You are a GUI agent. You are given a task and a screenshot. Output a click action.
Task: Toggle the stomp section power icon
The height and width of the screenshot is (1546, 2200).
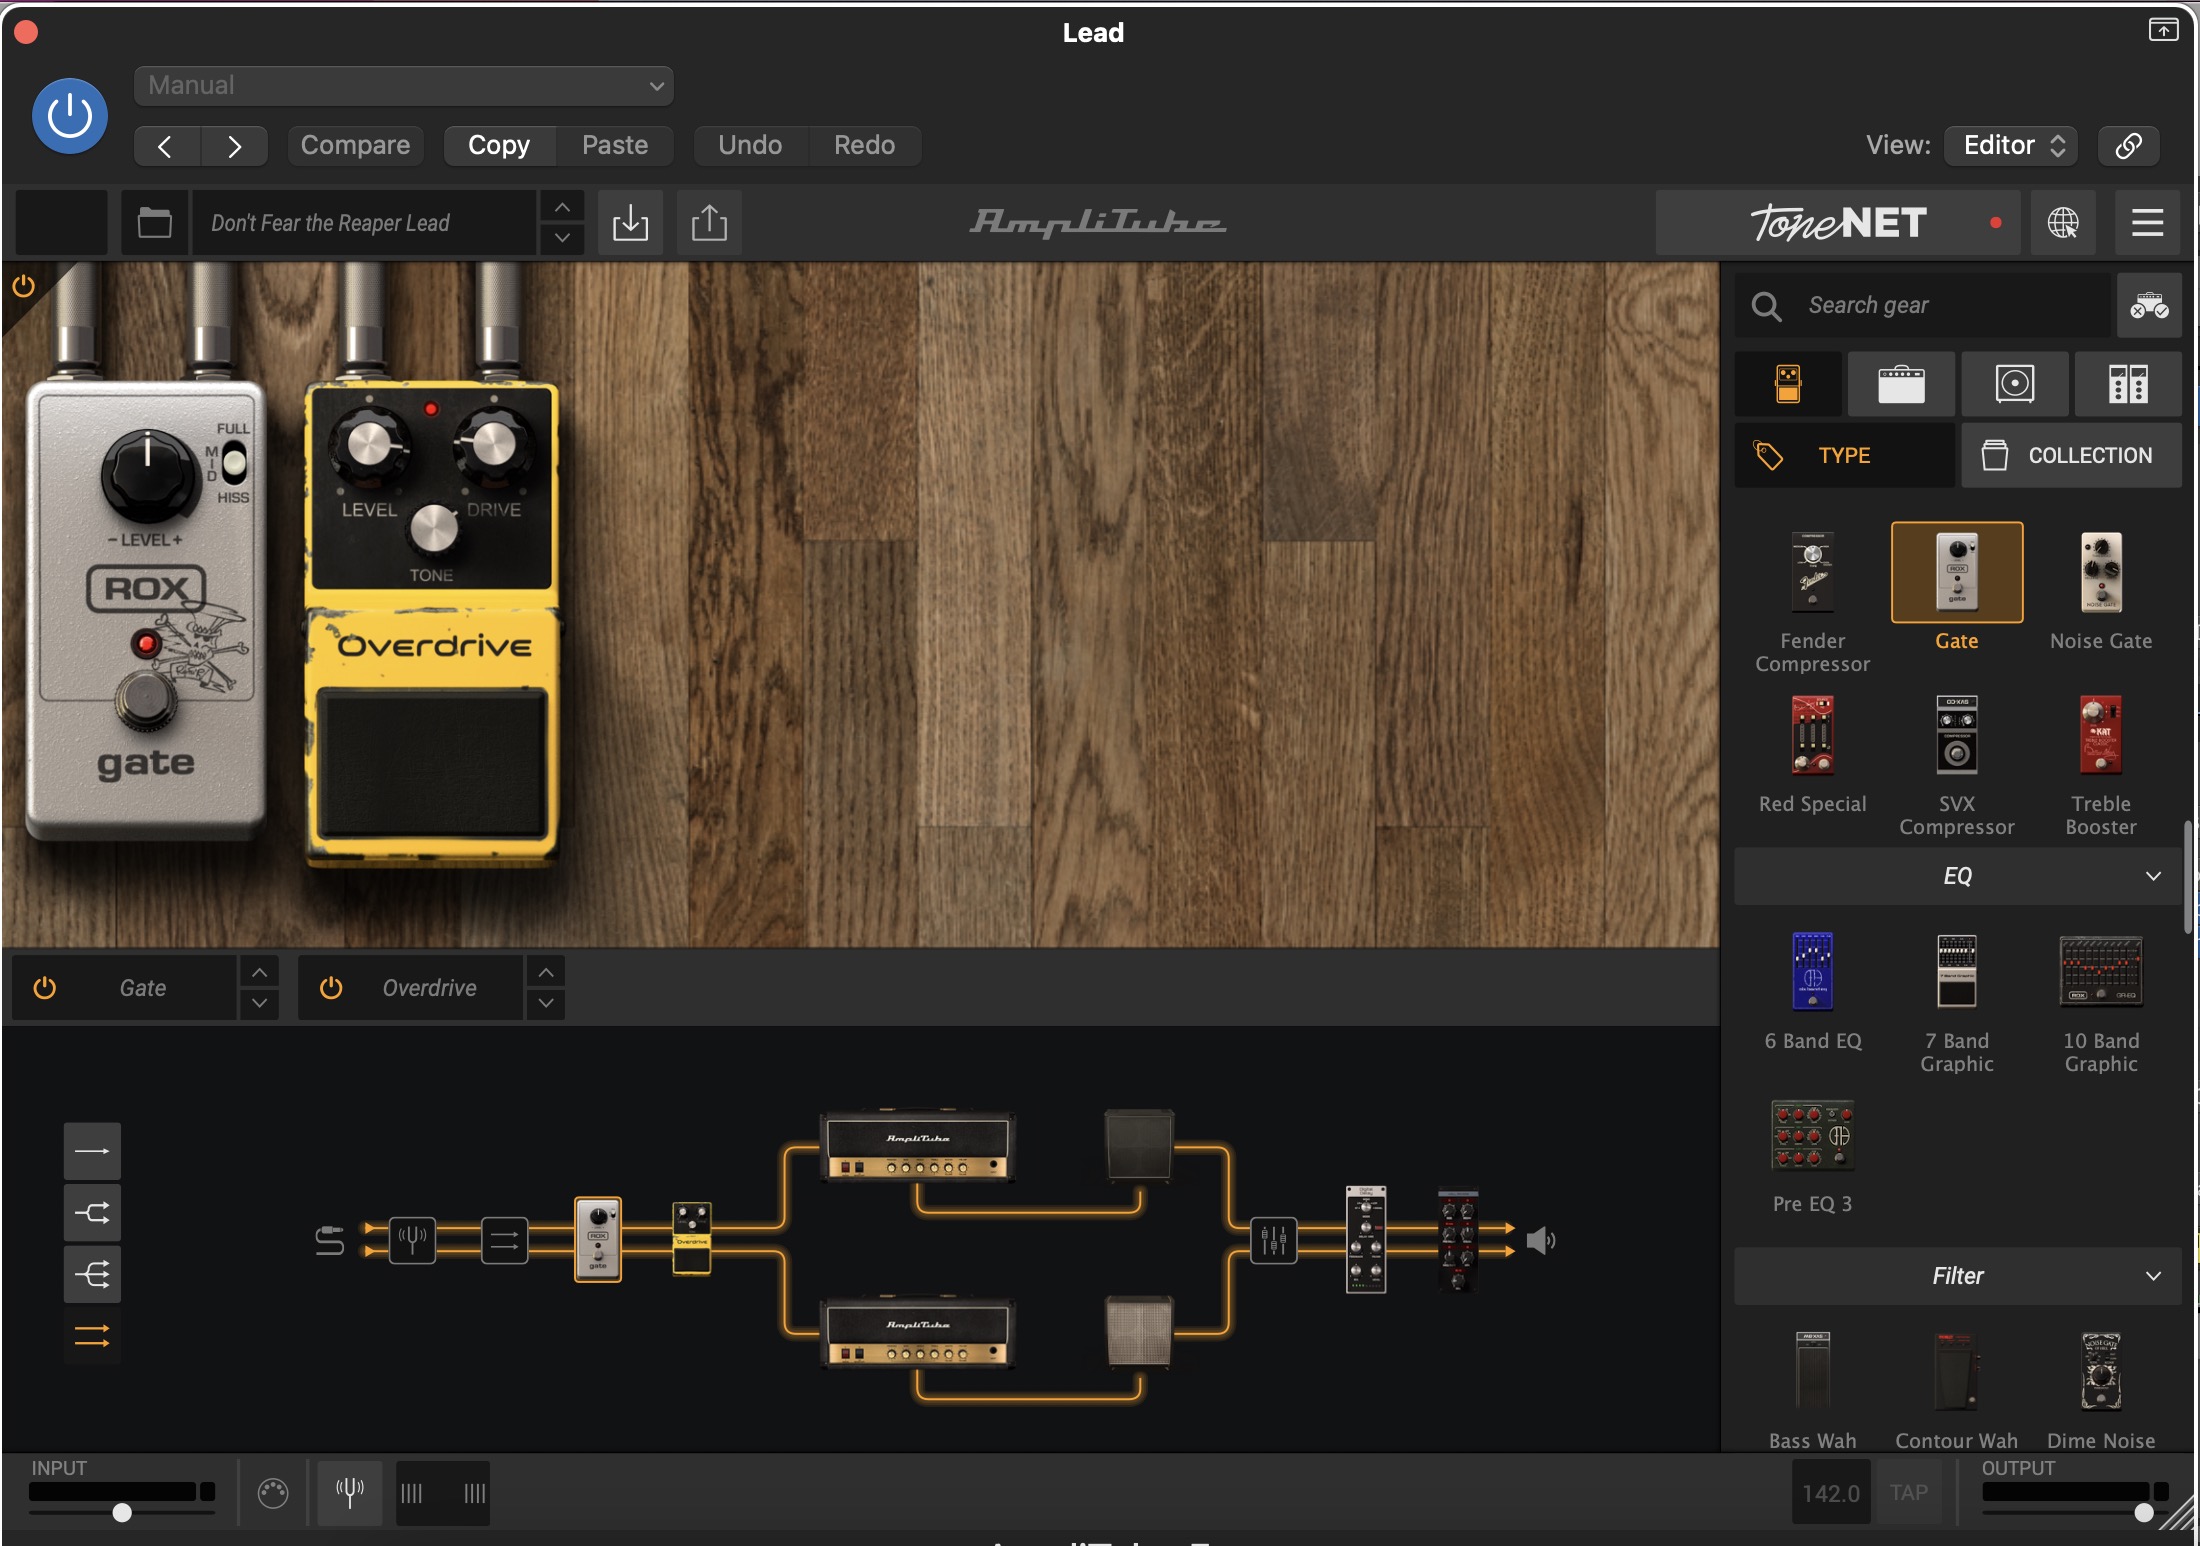[23, 286]
